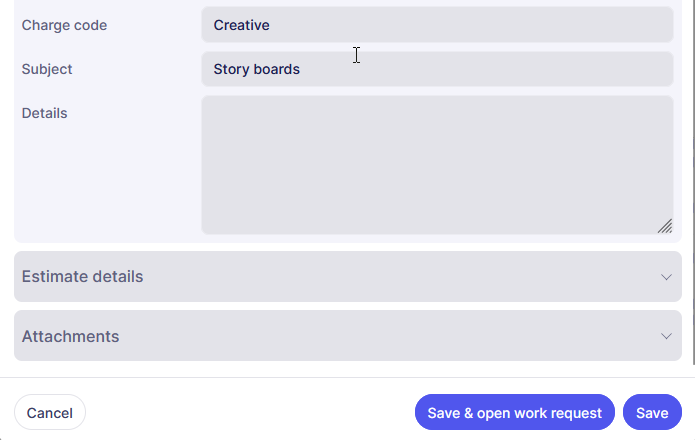Open the Estimate details section title
The image size is (695, 440).
coord(82,277)
